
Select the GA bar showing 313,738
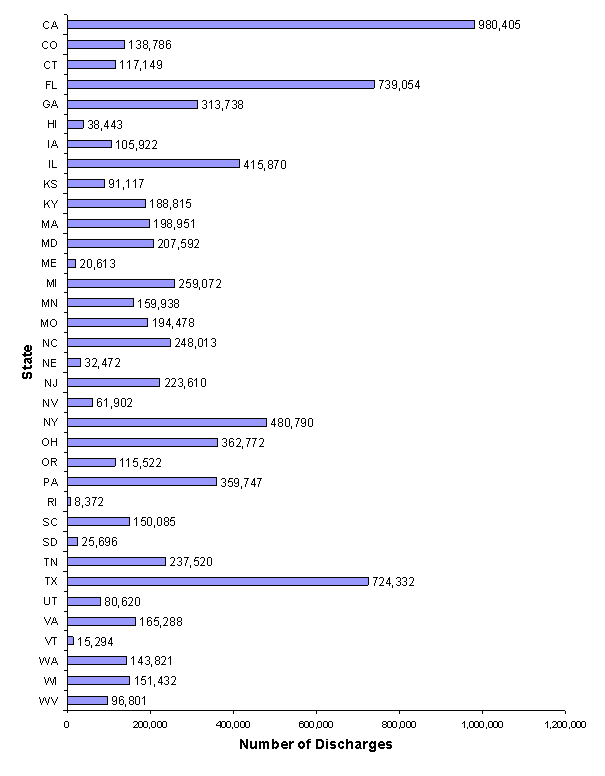(132, 104)
